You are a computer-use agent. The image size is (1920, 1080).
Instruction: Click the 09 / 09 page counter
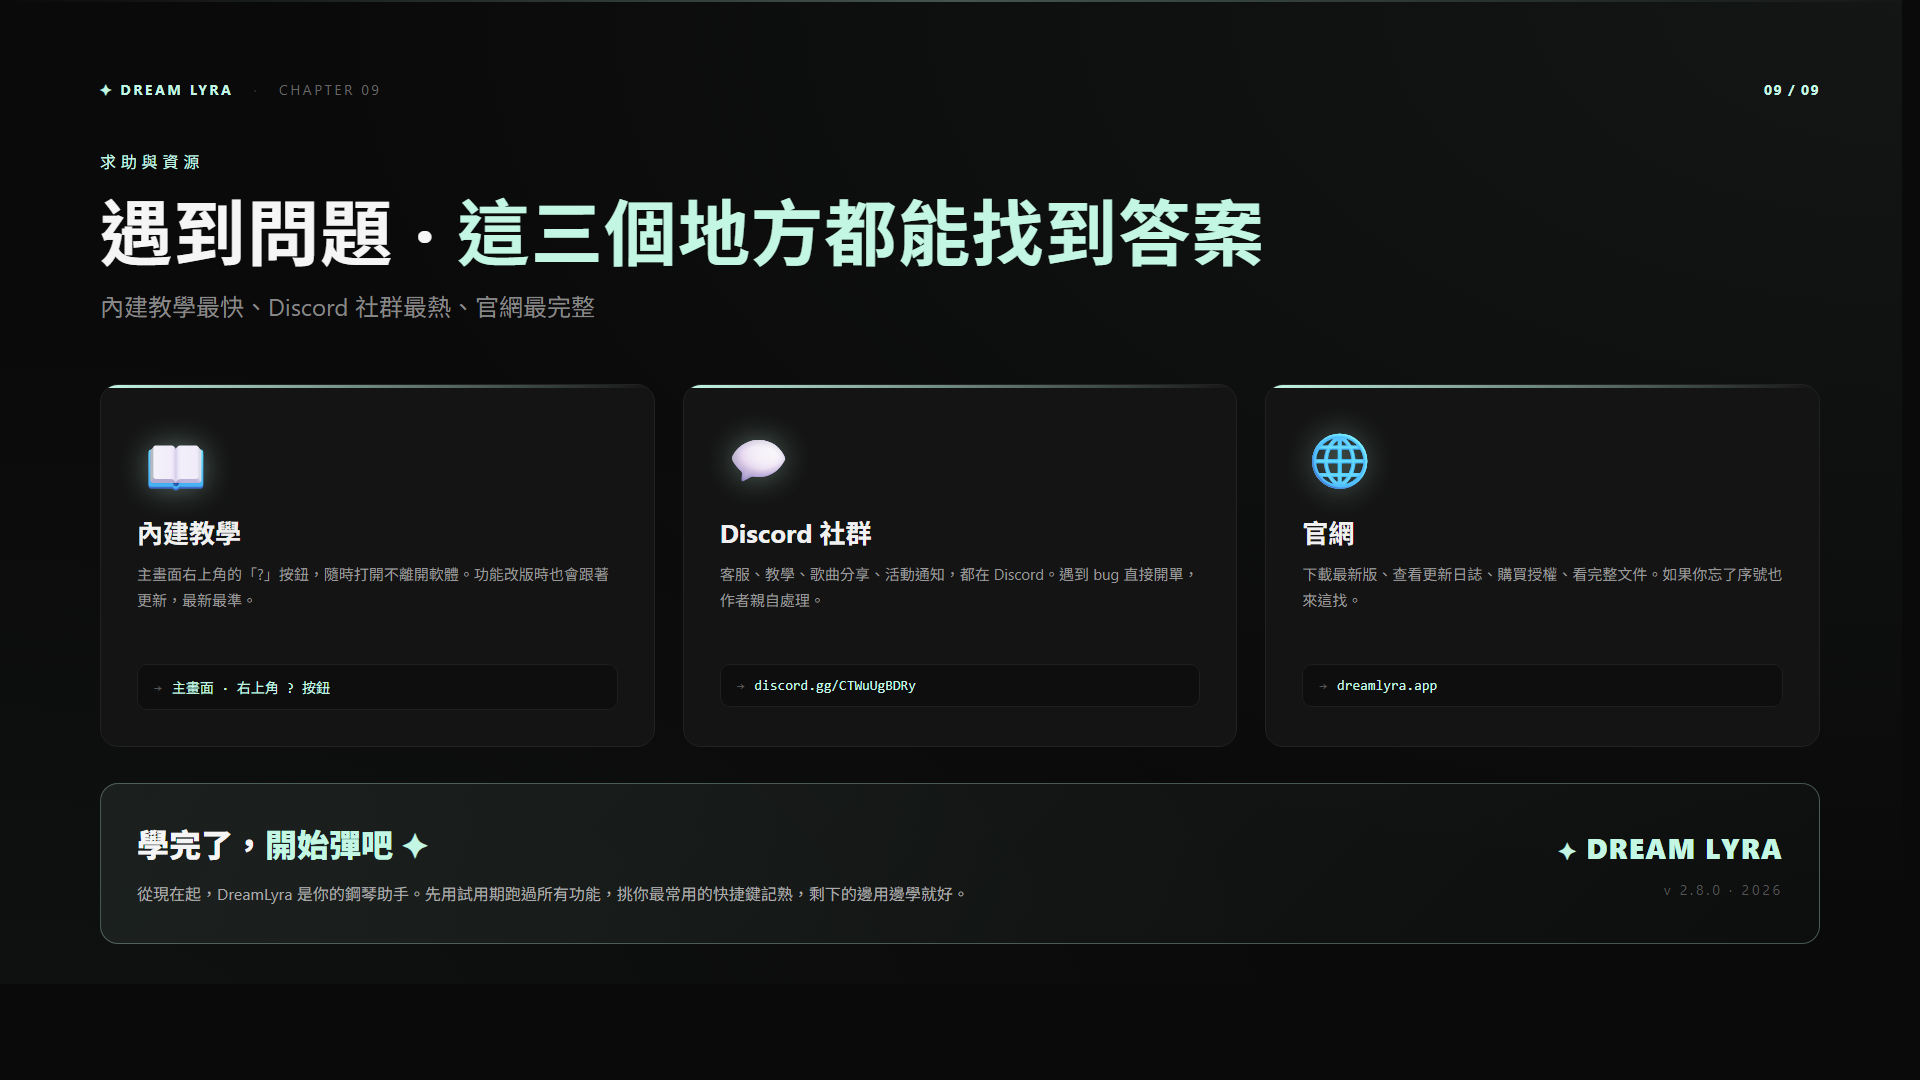point(1791,90)
